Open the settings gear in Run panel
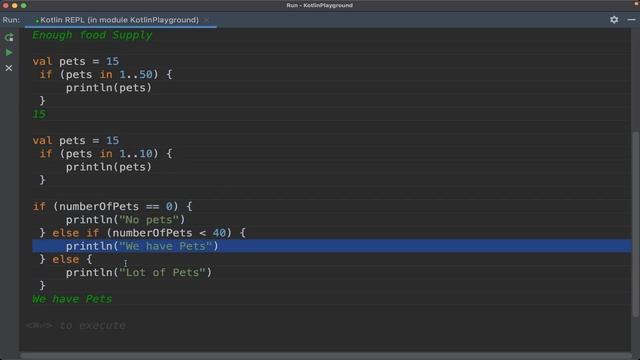 614,20
